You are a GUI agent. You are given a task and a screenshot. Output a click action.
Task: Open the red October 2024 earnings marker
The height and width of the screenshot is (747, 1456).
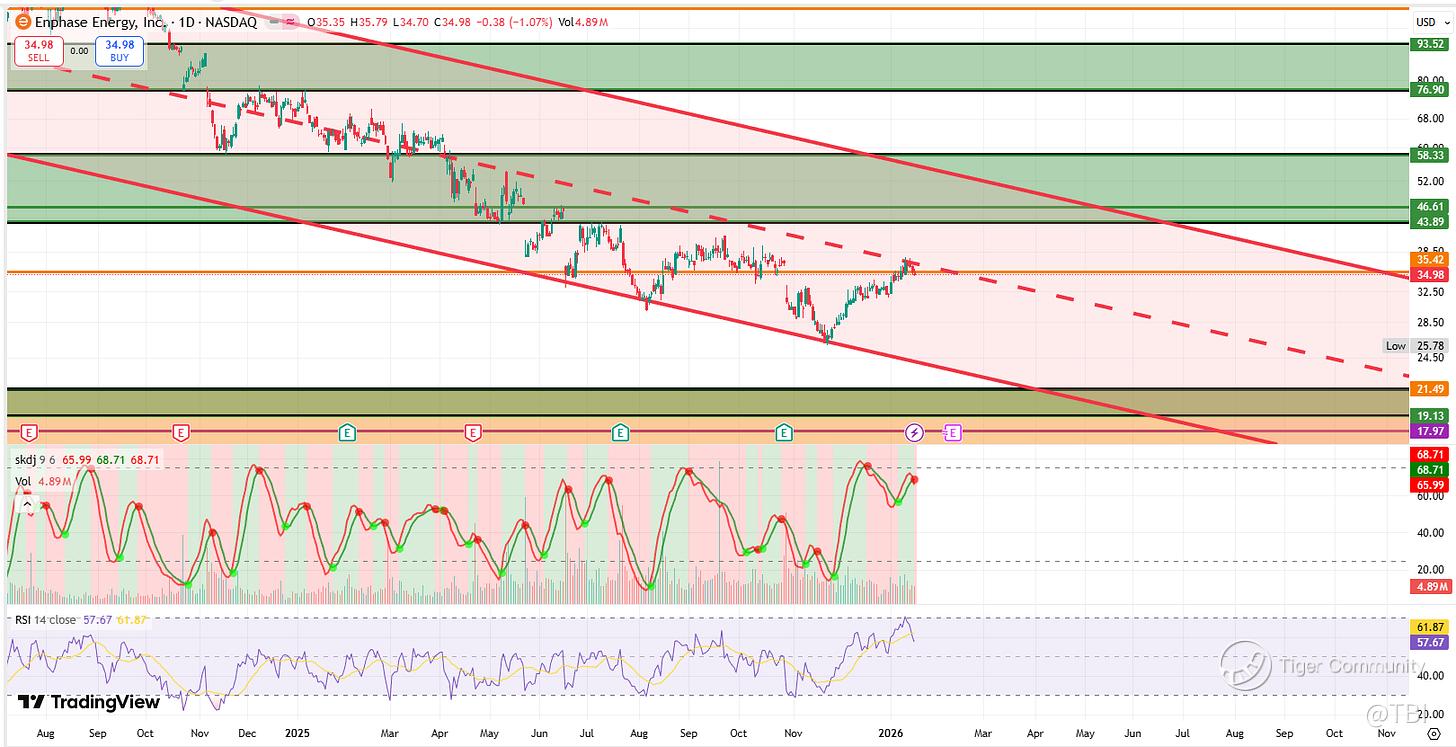pos(181,433)
